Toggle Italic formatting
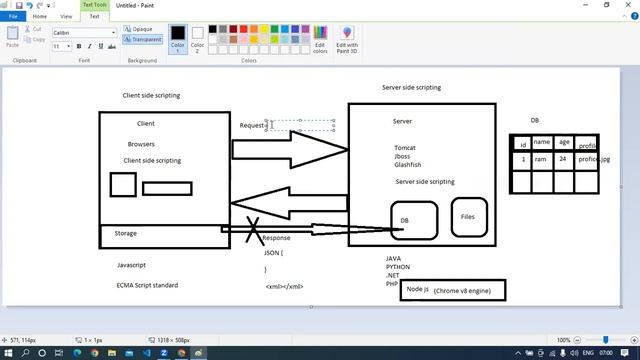Image resolution: width=640 pixels, height=360 pixels. [90, 47]
